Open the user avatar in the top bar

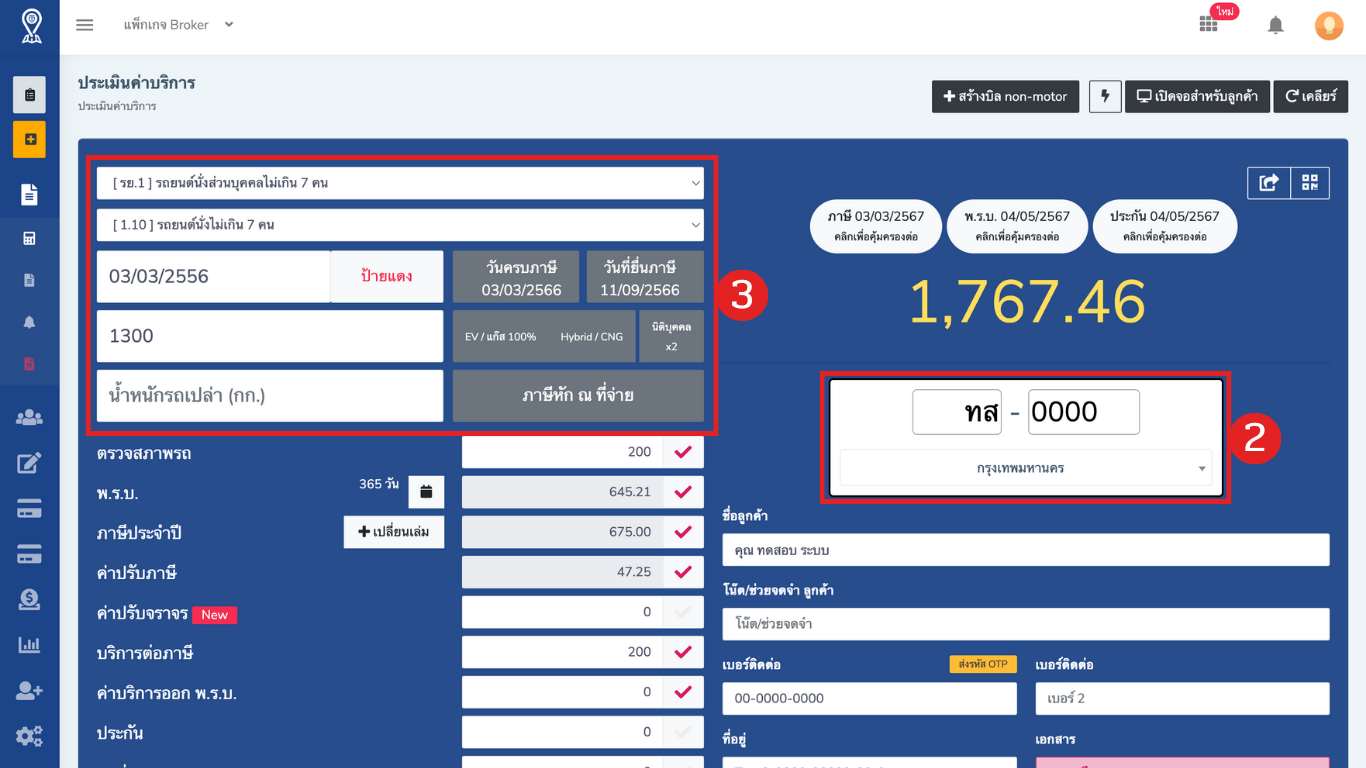coord(1329,25)
